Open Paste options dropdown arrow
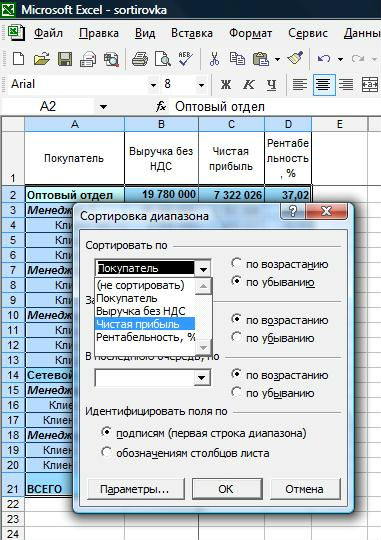The width and height of the screenshot is (381, 540). pyautogui.click(x=277, y=59)
